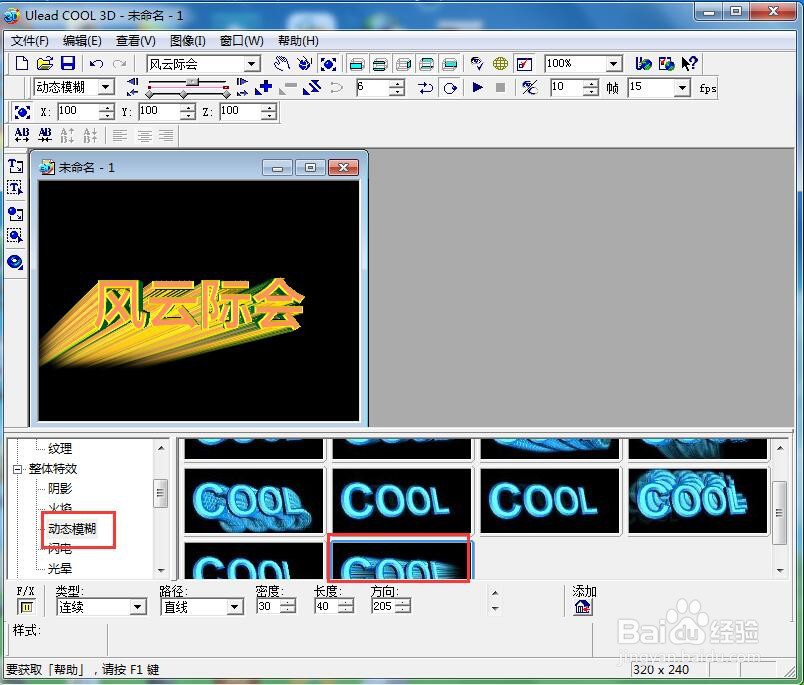The height and width of the screenshot is (685, 804).
Task: Toggle the F/X effect enable button
Action: [26, 607]
